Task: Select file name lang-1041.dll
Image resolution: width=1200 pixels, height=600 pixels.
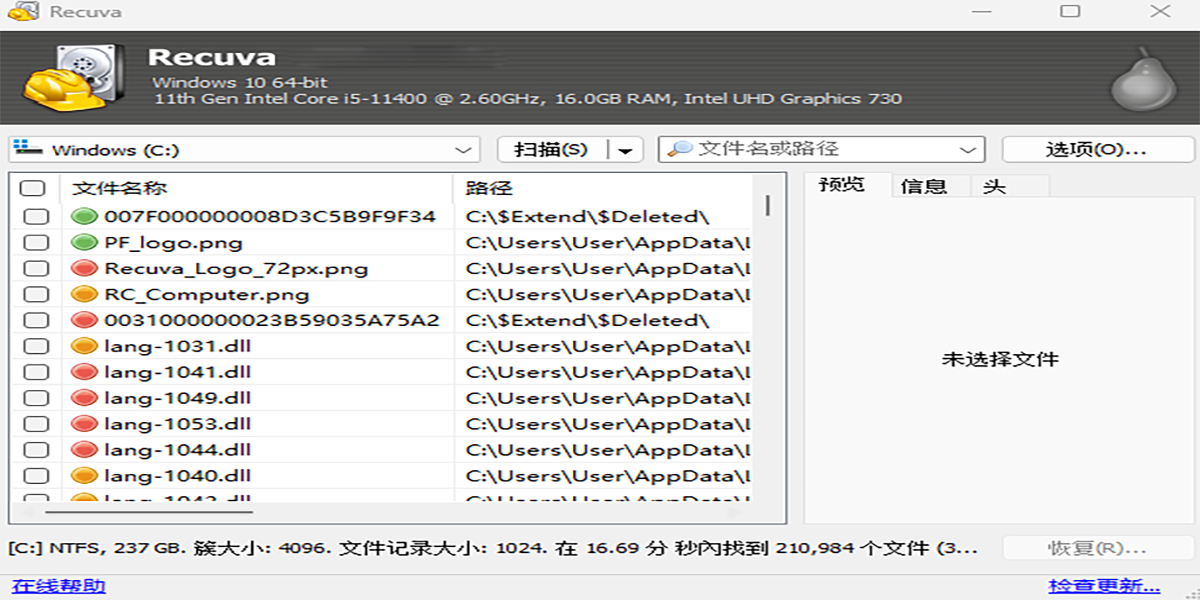Action: (x=177, y=372)
